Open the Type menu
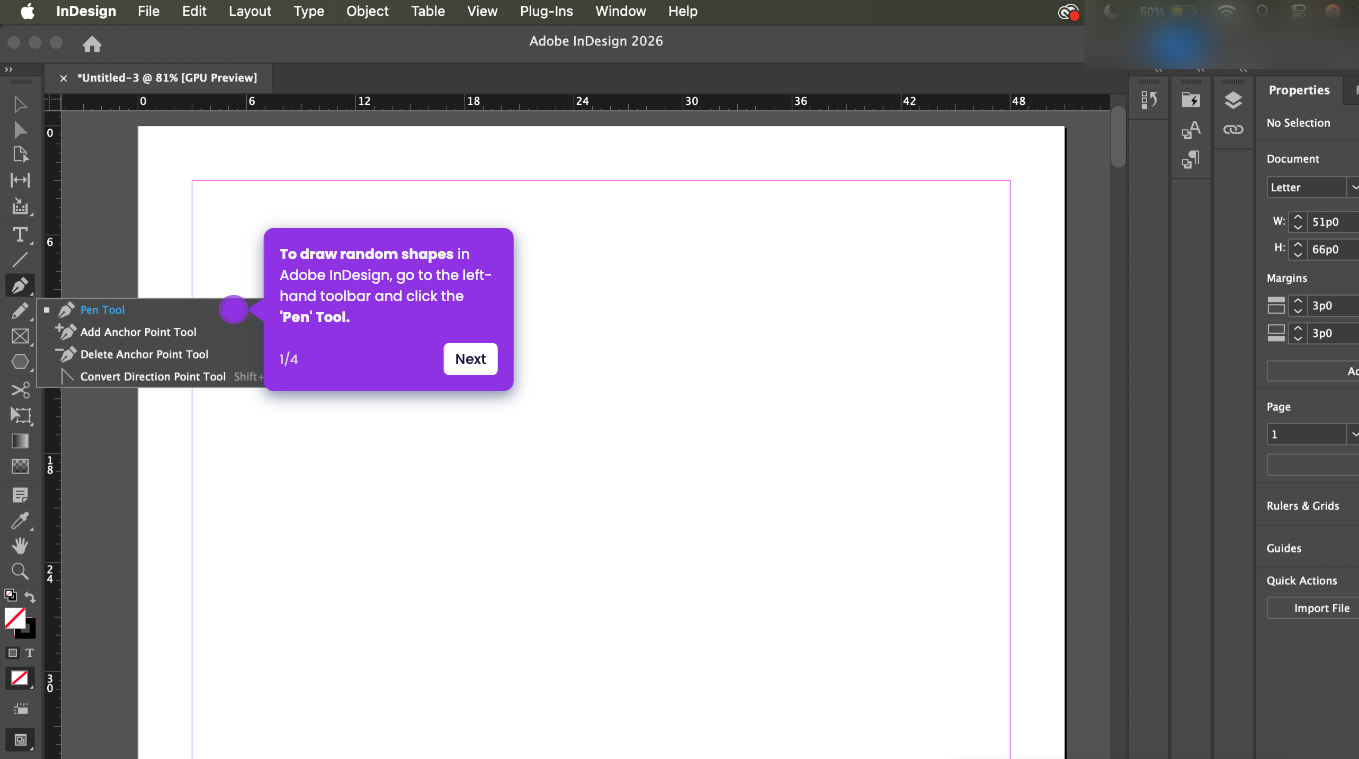The image size is (1359, 759). click(309, 11)
